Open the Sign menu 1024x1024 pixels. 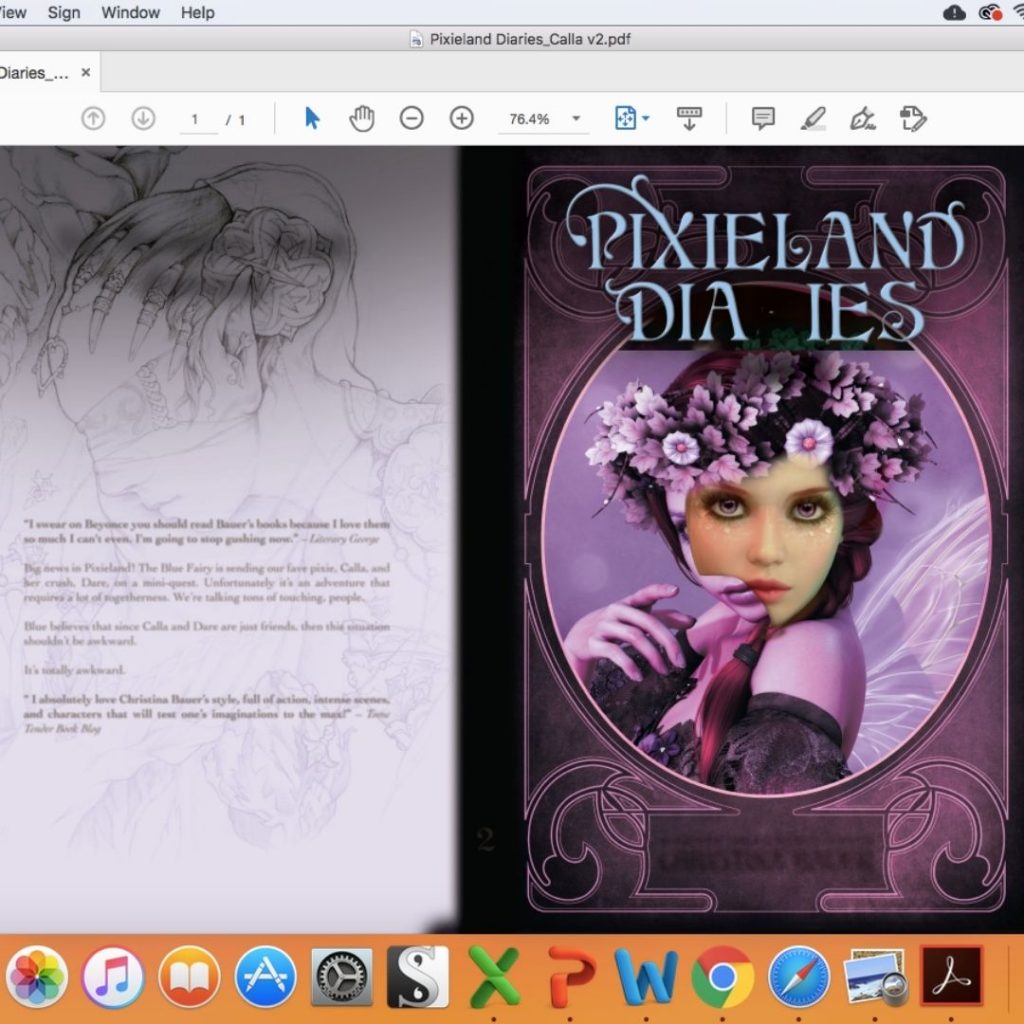tap(64, 12)
